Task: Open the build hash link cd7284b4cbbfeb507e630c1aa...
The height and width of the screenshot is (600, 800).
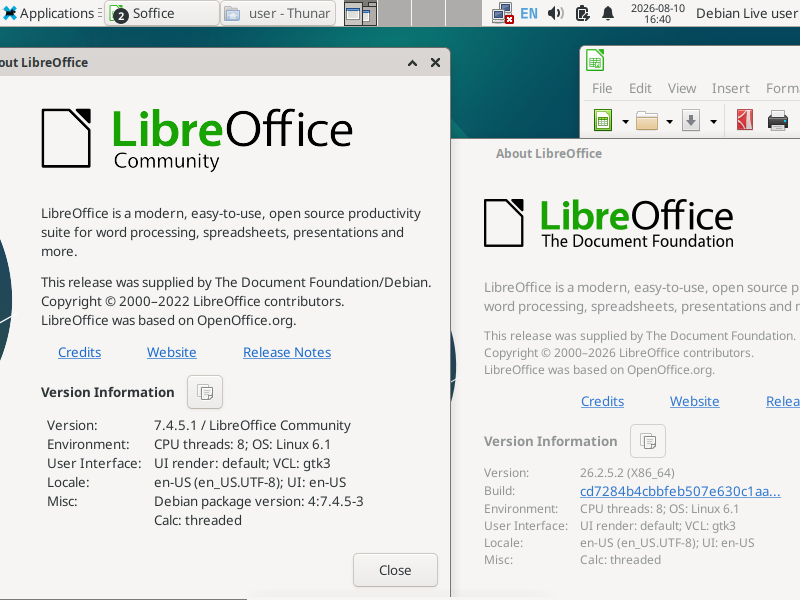Action: click(x=680, y=491)
